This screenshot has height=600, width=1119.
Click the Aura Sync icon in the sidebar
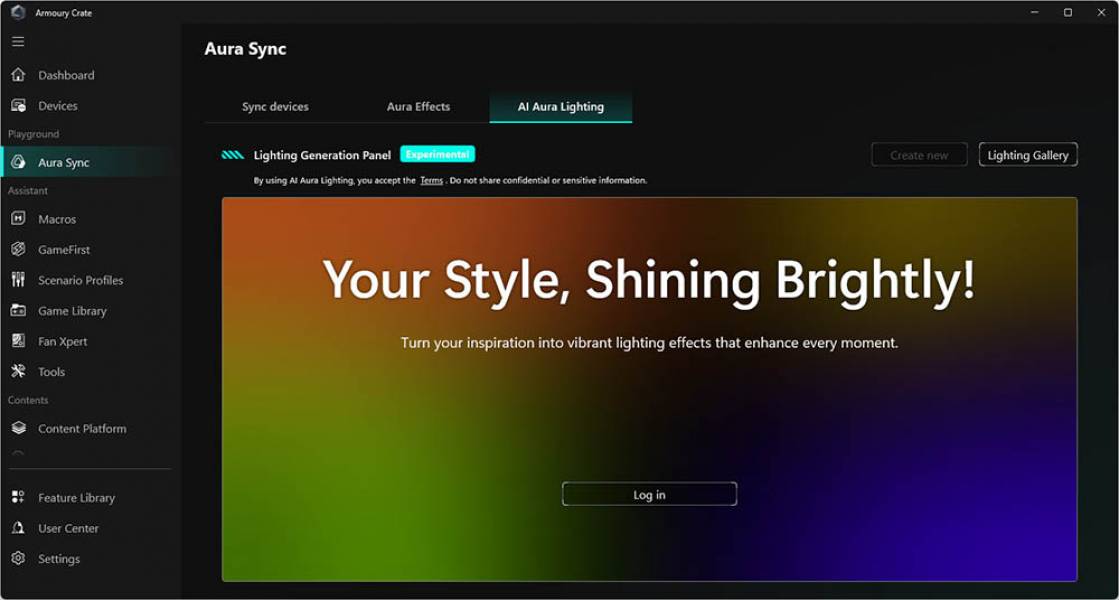19,162
